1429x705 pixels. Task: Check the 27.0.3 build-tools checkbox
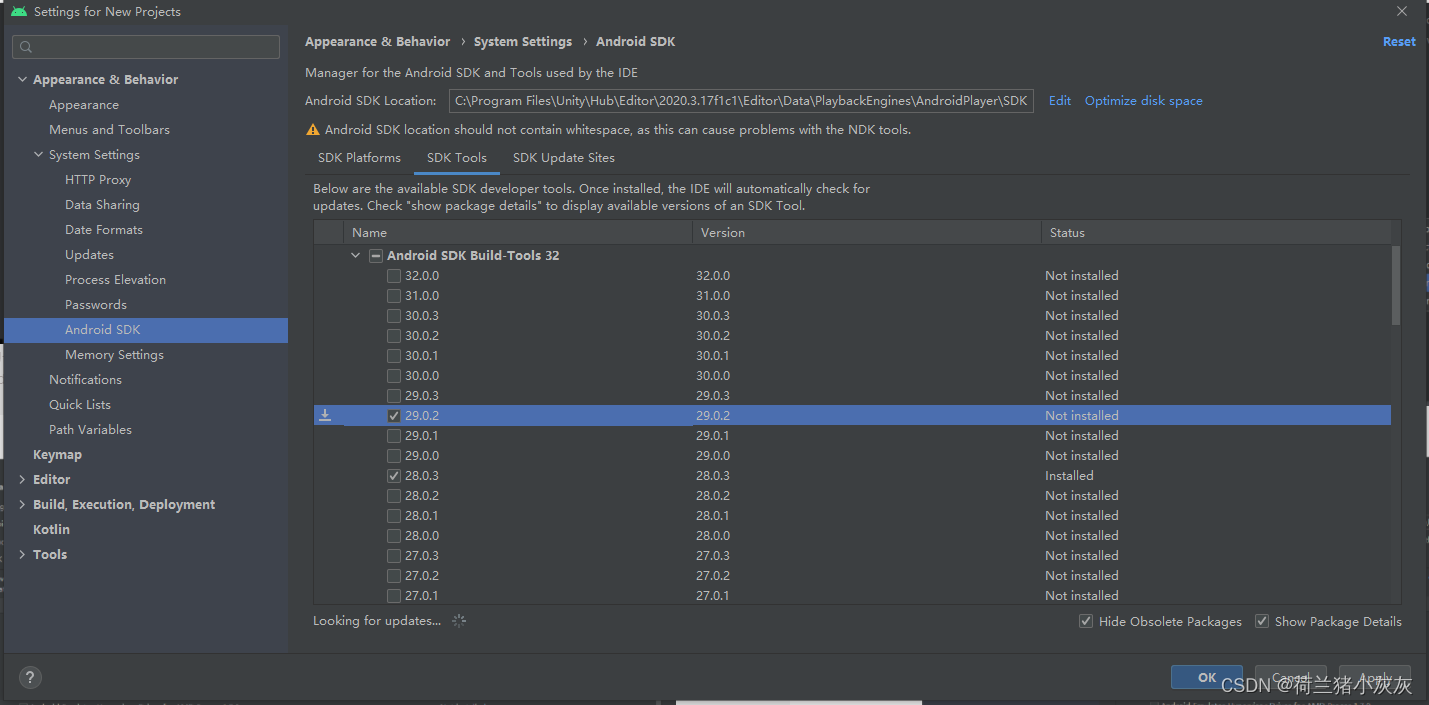[394, 556]
